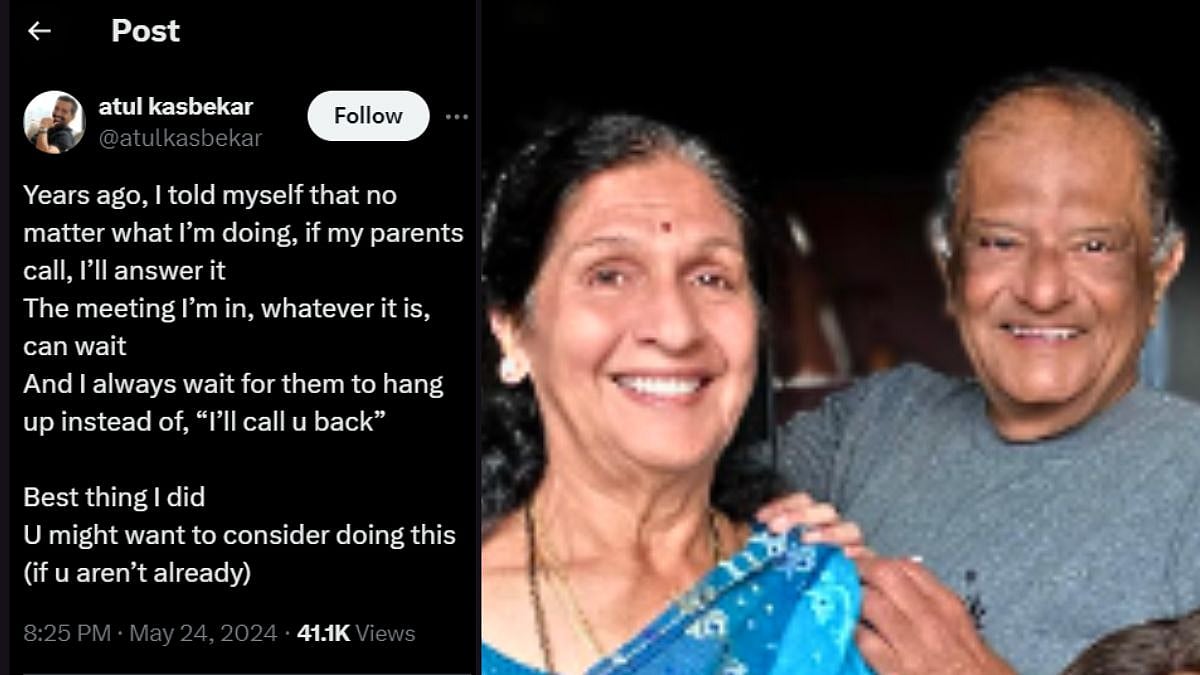Viewport: 1200px width, 675px height.
Task: Select the 'U might want to consider' sentence
Action: tap(239, 535)
